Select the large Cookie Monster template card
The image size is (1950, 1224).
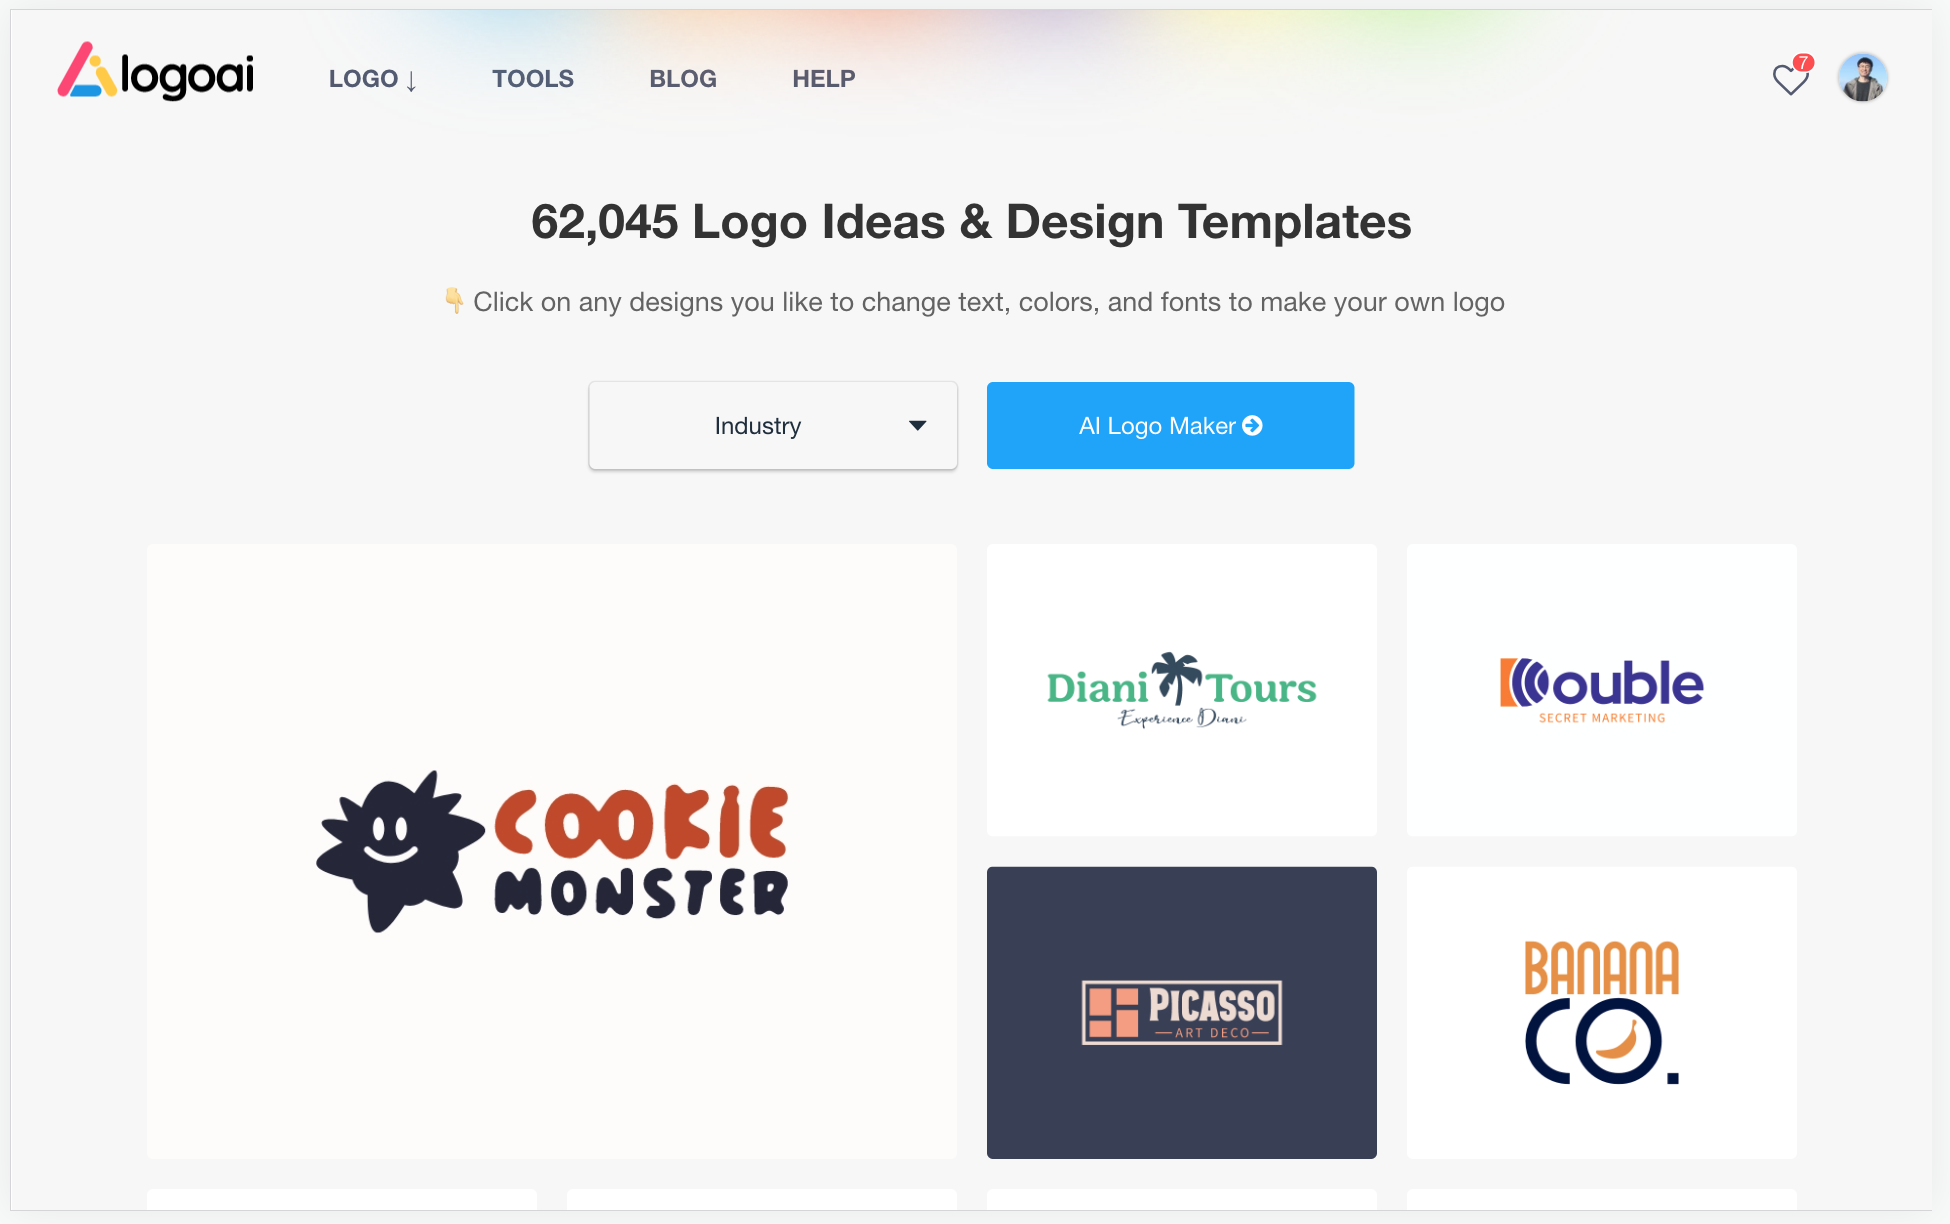coord(552,851)
